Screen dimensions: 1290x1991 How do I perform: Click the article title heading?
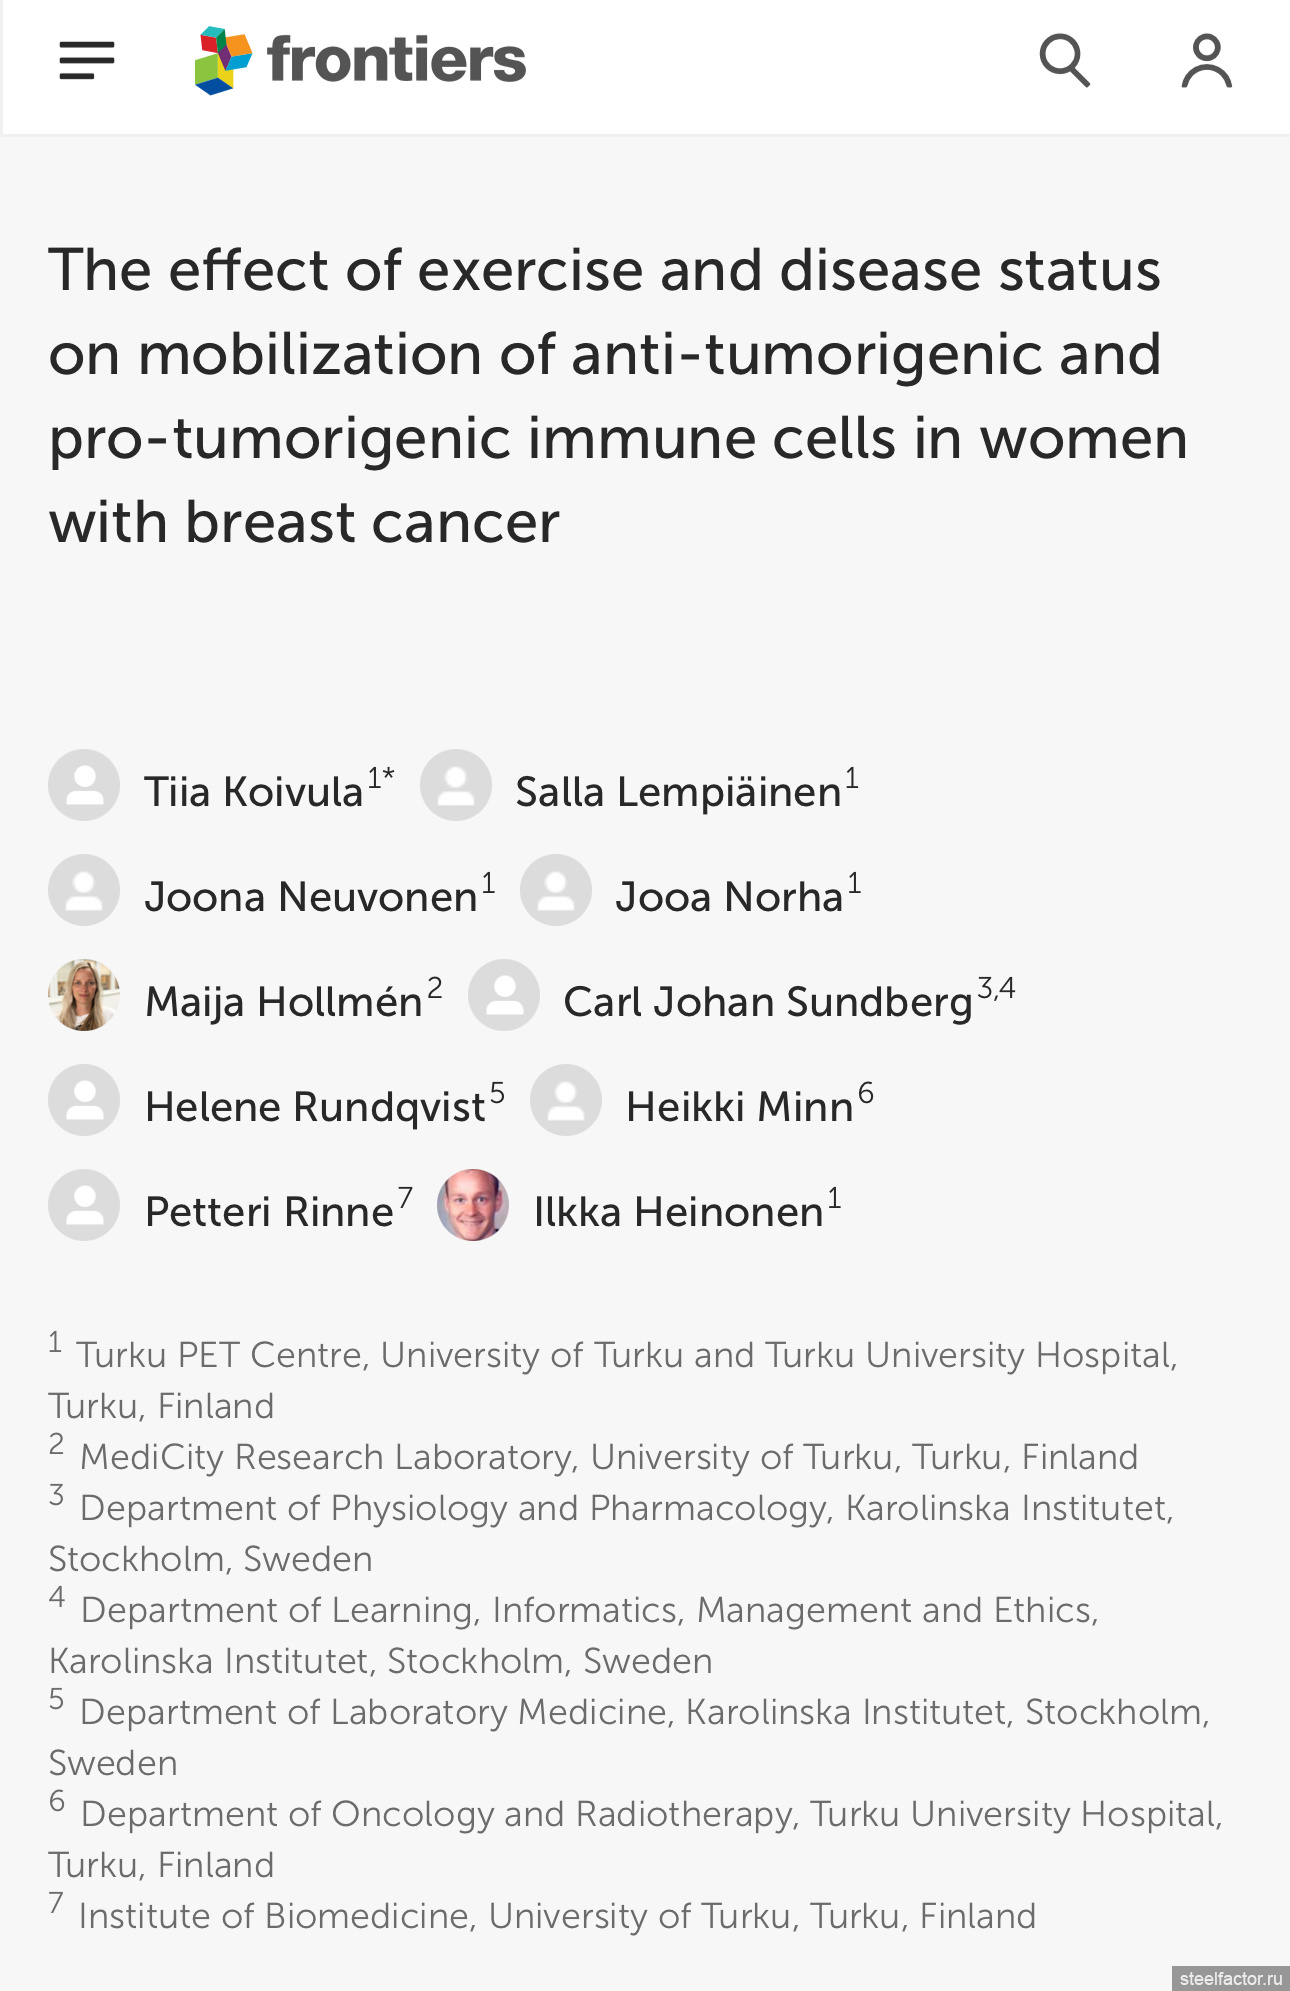click(618, 396)
